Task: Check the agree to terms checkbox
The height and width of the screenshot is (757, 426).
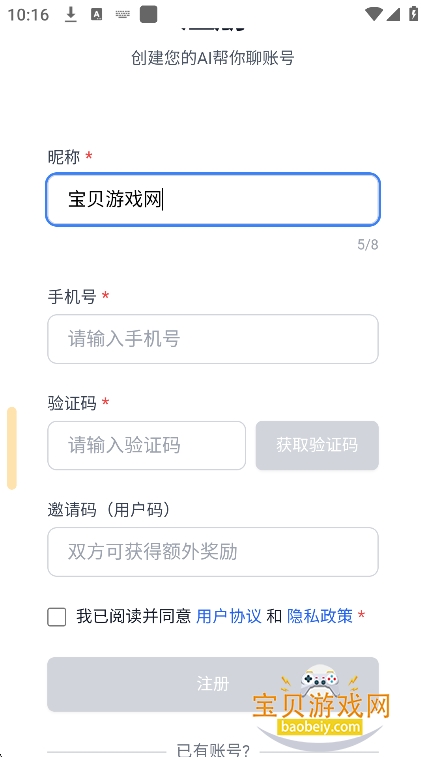Action: click(x=57, y=617)
